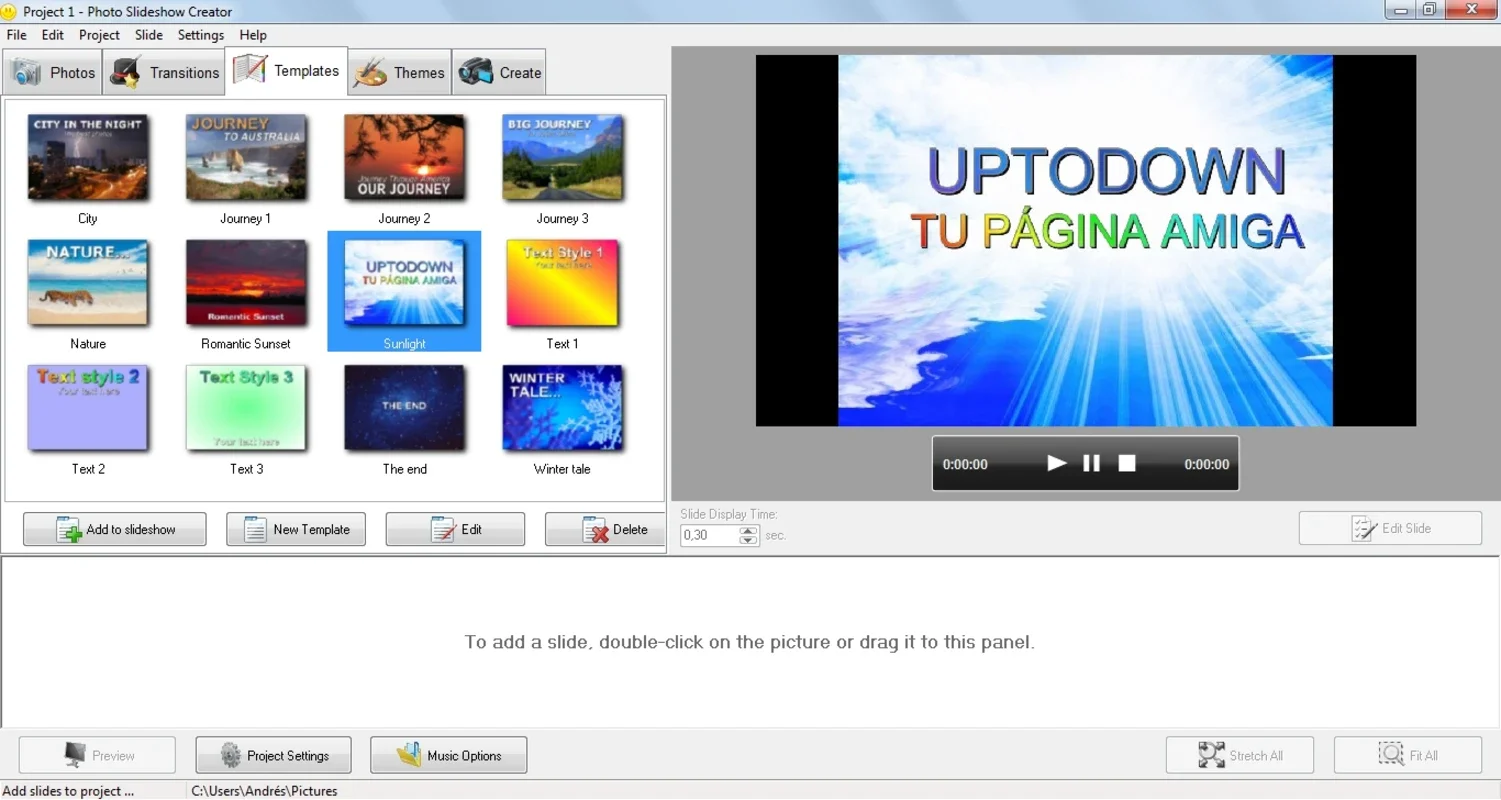Click the total time 0:00:00 on the right
This screenshot has width=1501, height=800.
(1207, 464)
